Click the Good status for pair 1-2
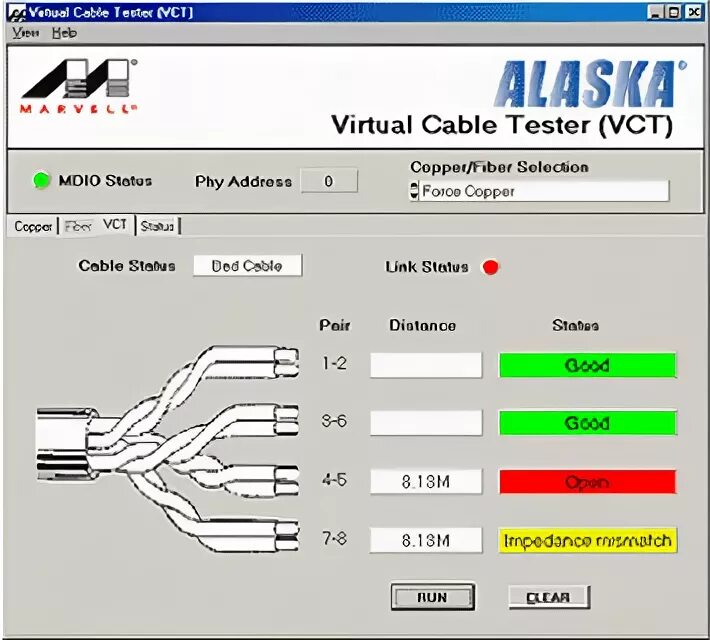710x640 pixels. pos(588,365)
